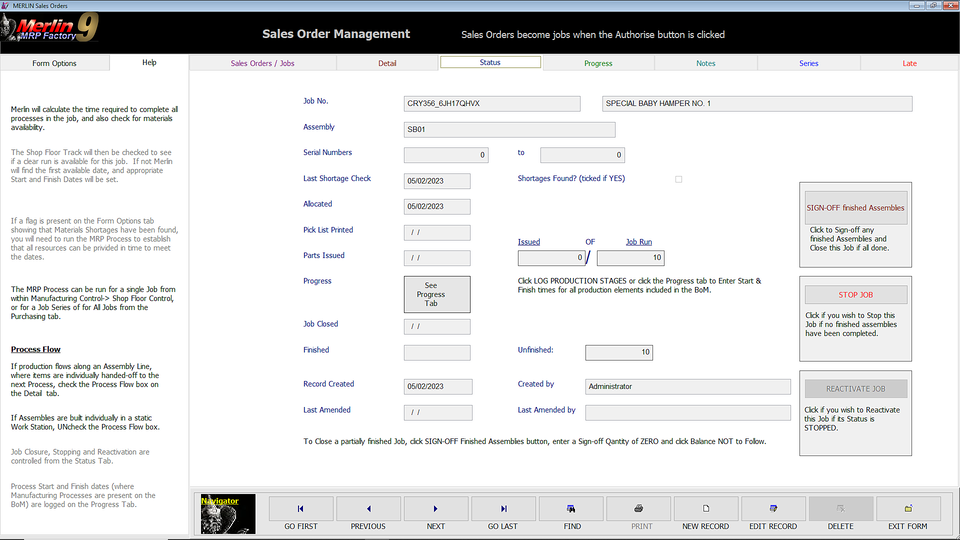Click the Navigator logo image
Viewport: 960px width, 540px height.
coord(228,514)
